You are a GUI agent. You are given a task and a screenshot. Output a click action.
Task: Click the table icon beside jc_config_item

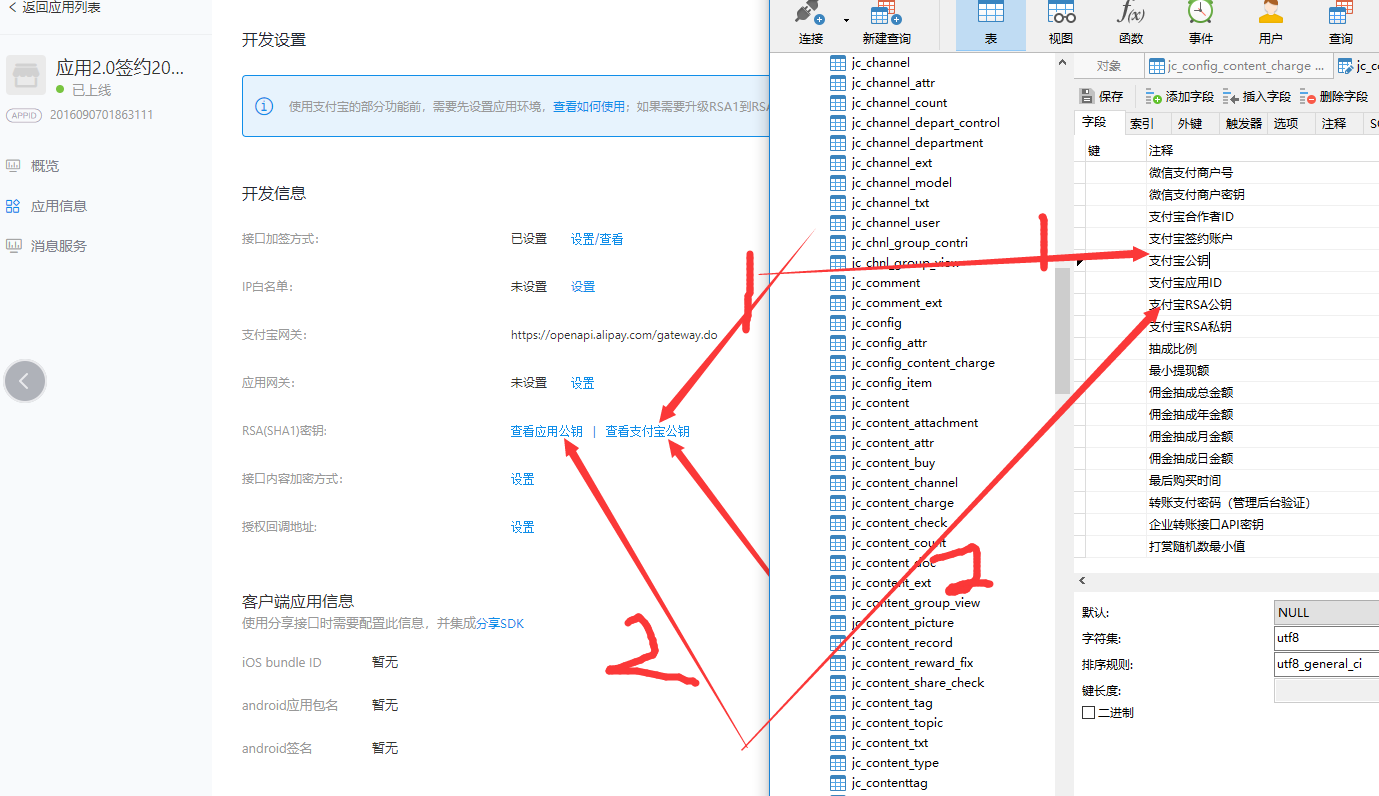point(838,383)
